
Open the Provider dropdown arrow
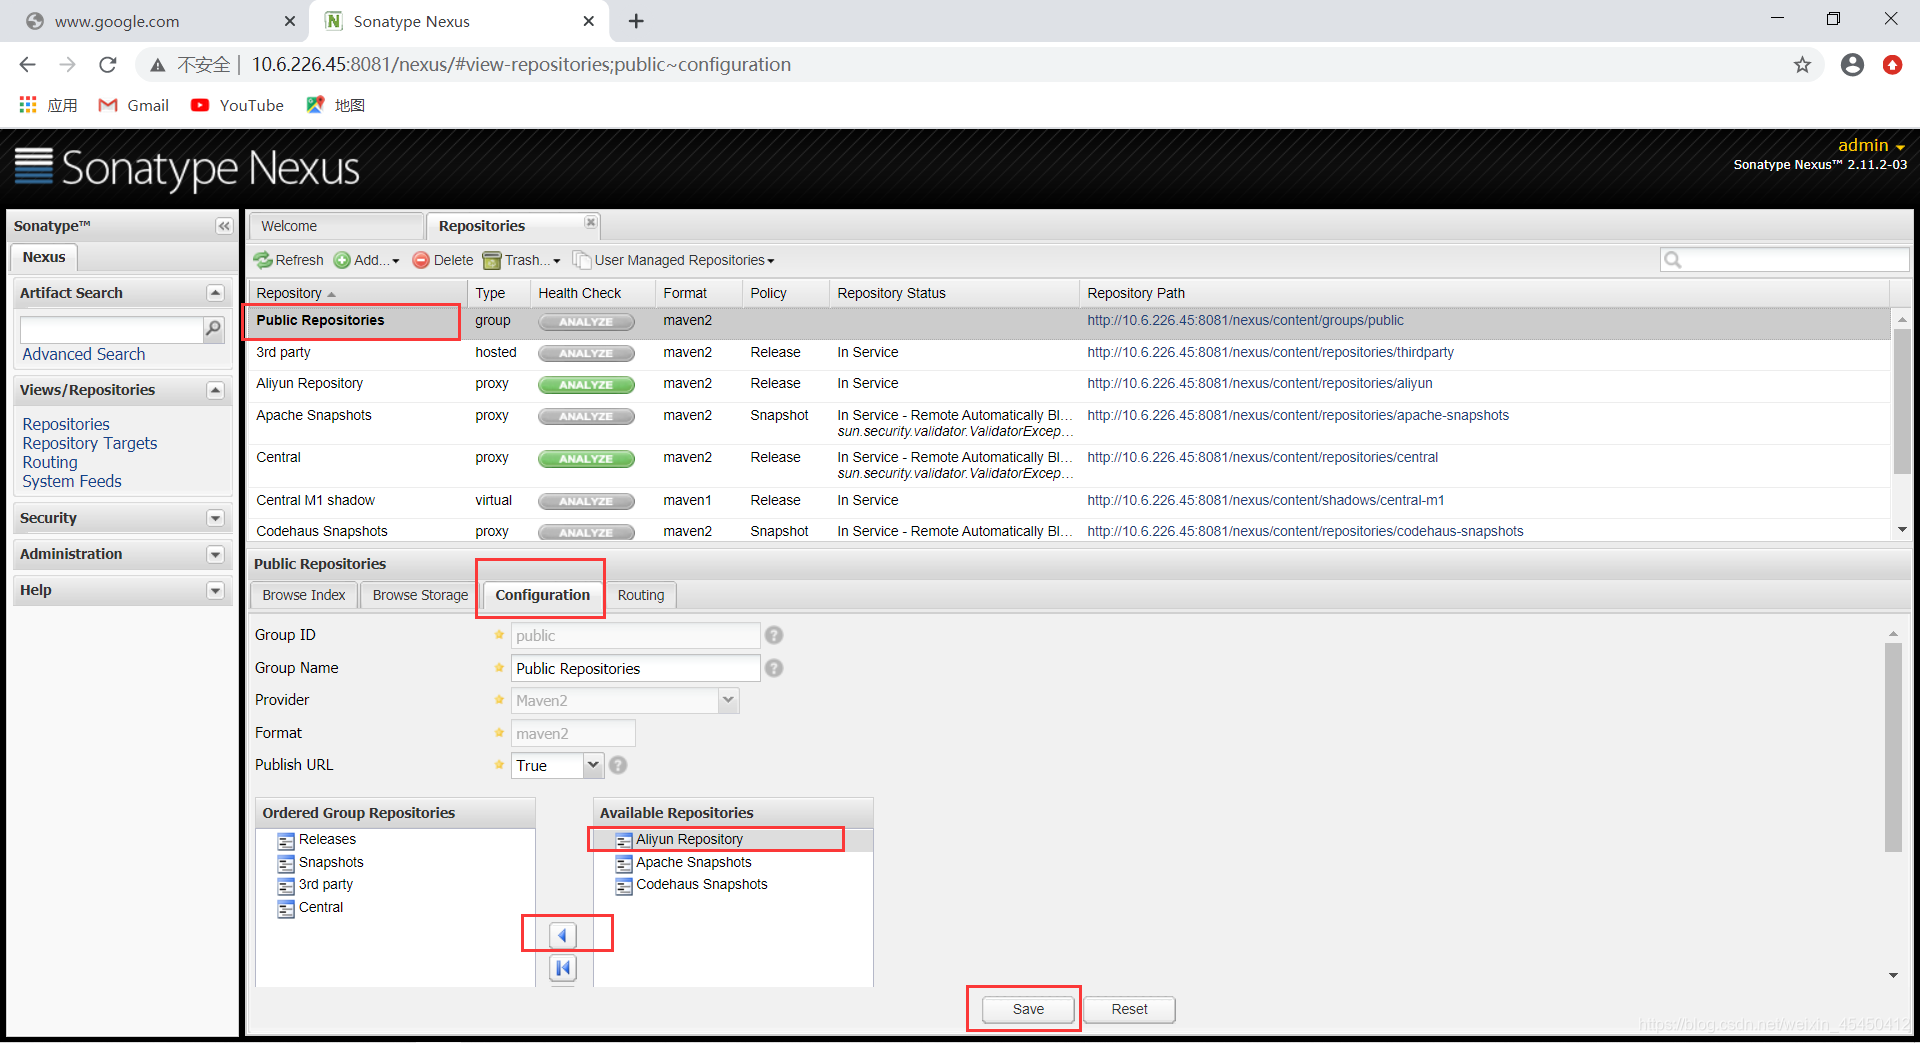click(x=729, y=700)
